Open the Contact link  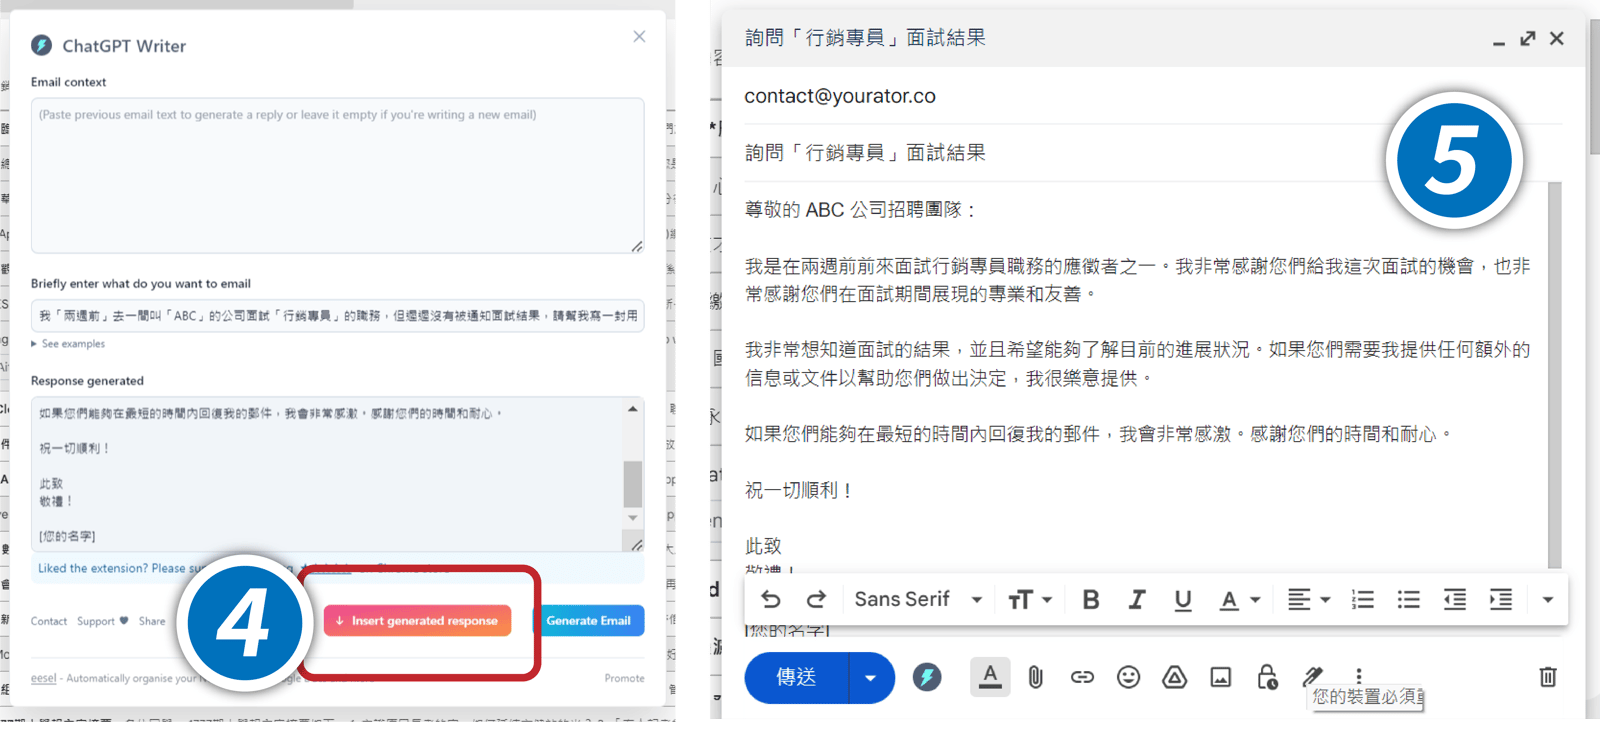(x=49, y=621)
